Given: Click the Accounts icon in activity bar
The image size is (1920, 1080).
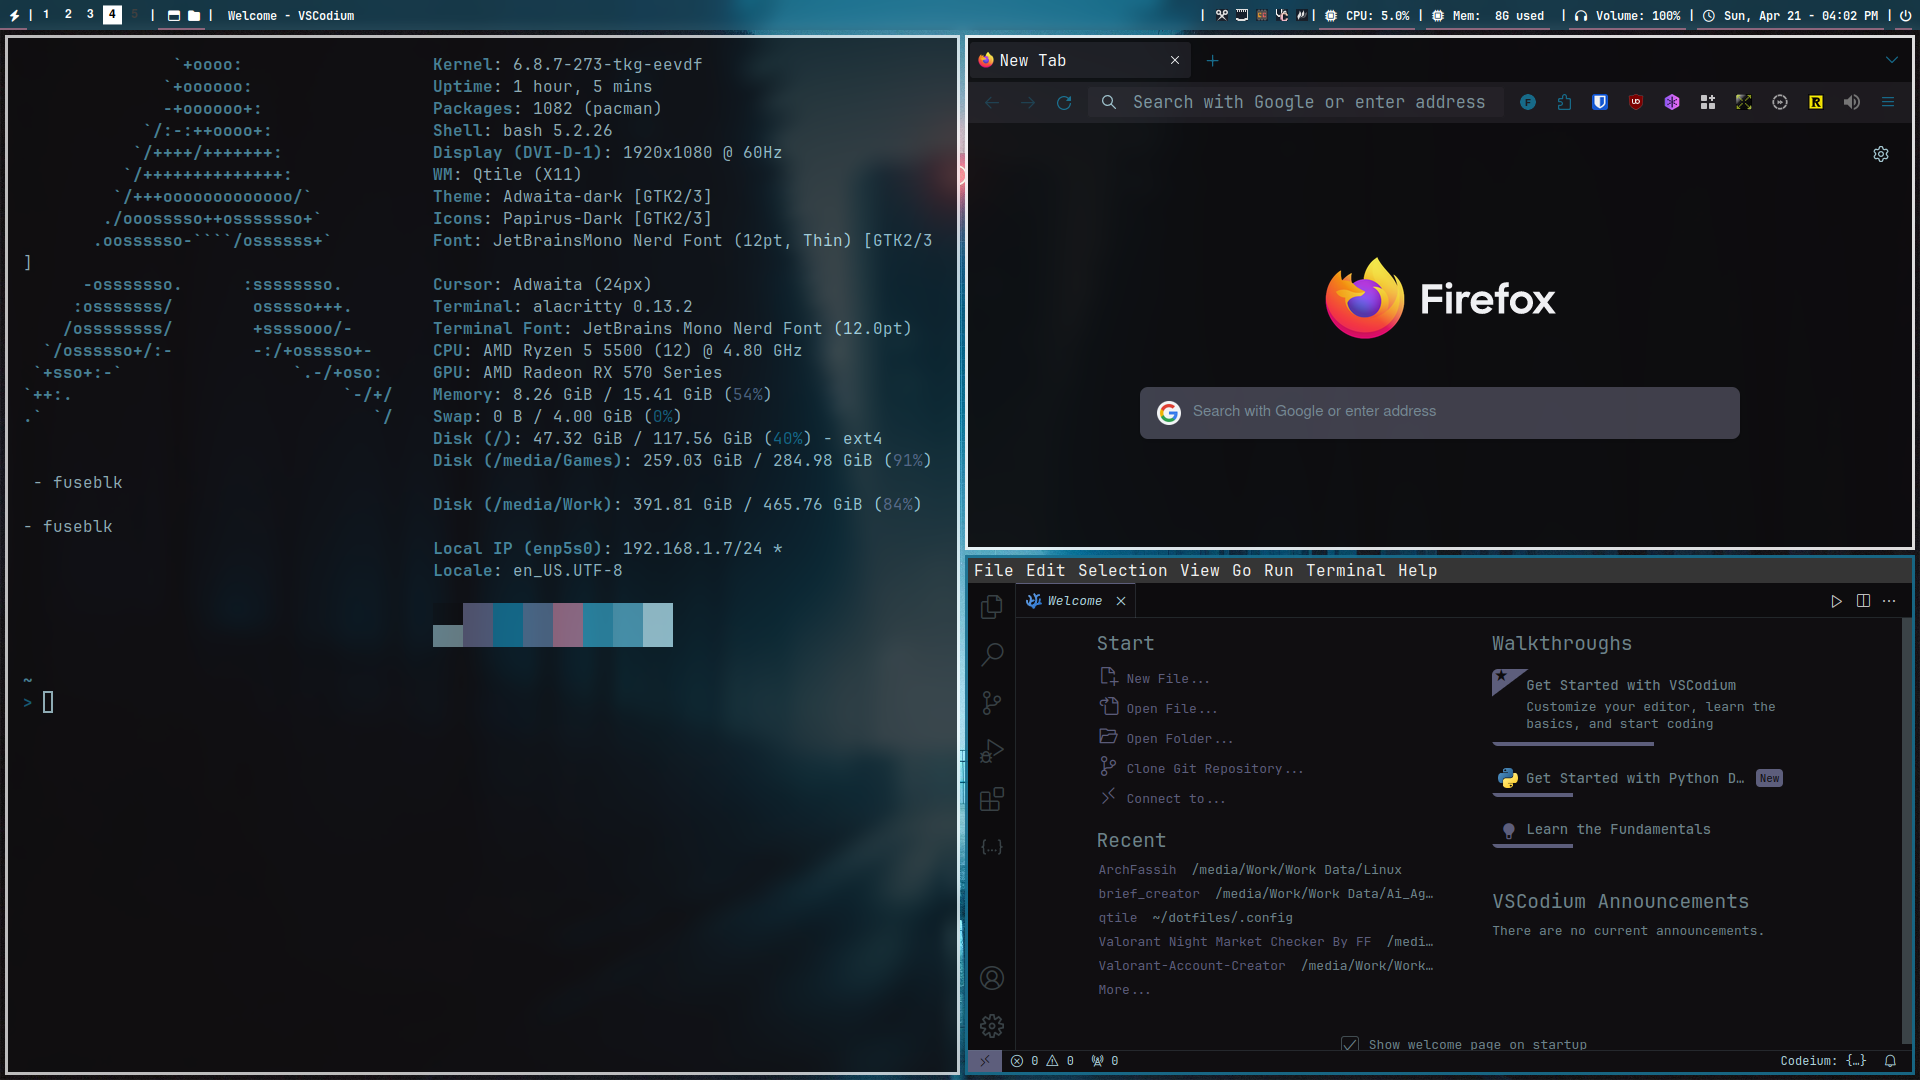Looking at the screenshot, I should pos(991,978).
